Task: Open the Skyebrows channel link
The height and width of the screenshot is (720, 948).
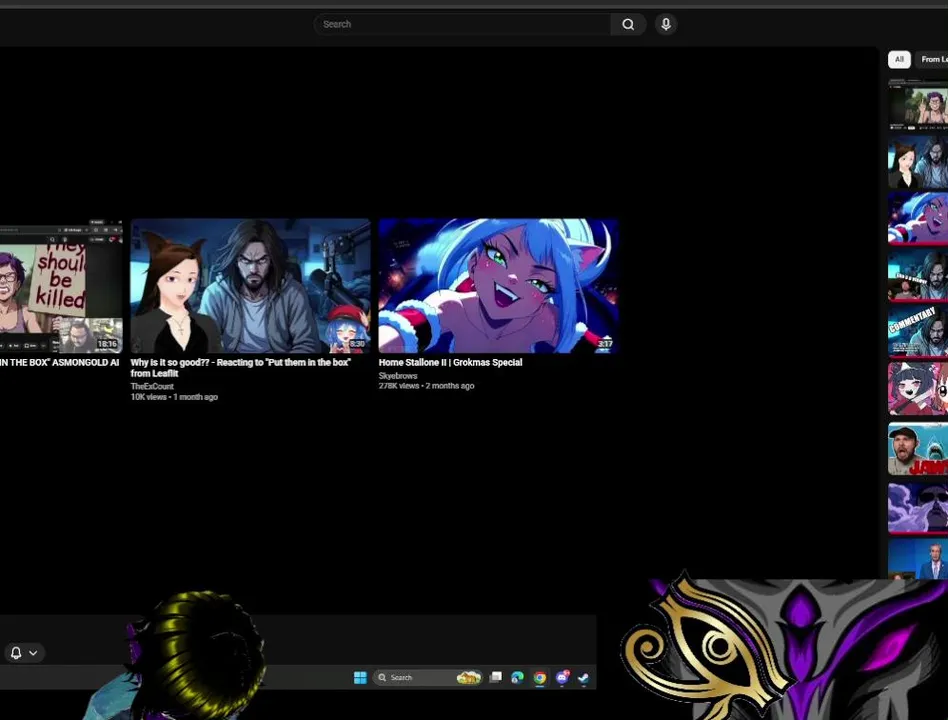Action: (x=398, y=375)
